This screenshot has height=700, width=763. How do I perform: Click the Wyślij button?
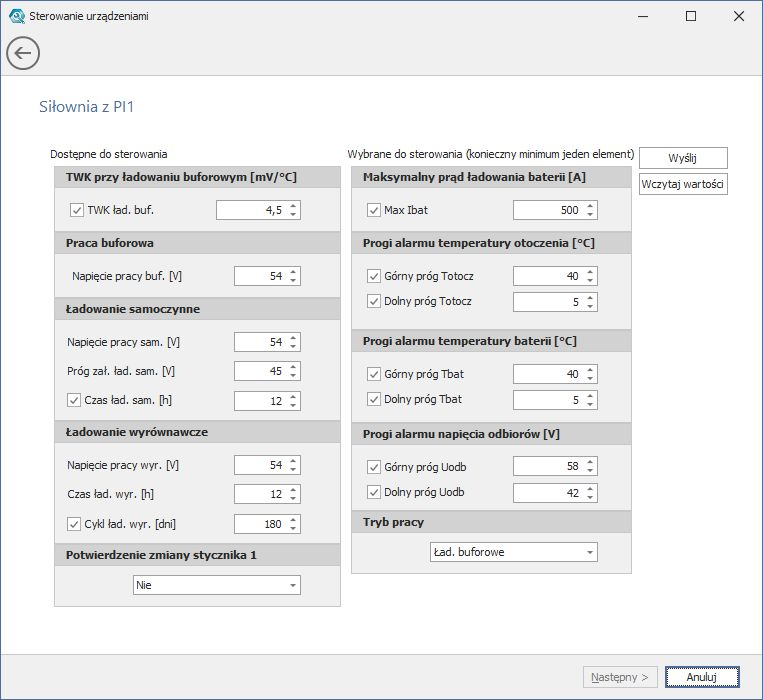click(683, 158)
